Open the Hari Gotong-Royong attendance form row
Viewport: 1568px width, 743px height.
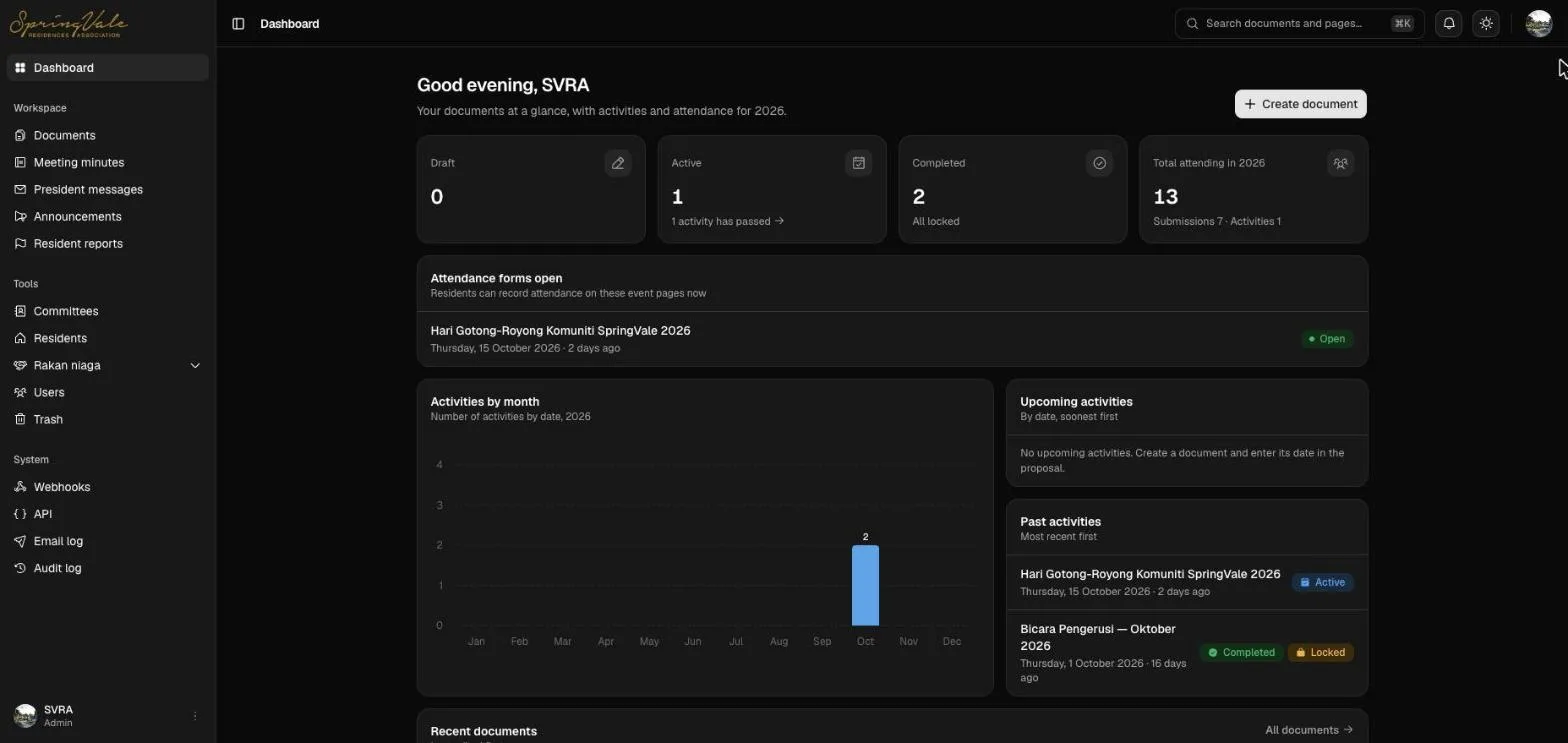point(892,339)
